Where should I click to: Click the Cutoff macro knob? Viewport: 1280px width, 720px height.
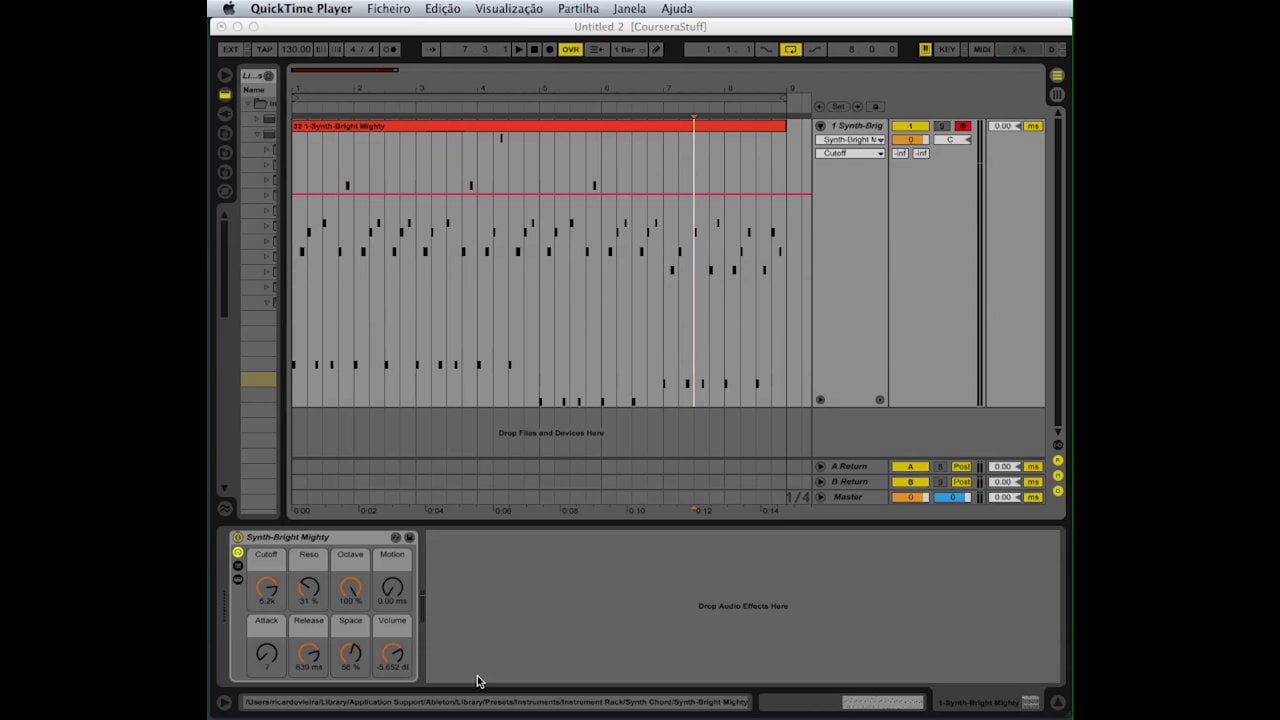(266, 588)
